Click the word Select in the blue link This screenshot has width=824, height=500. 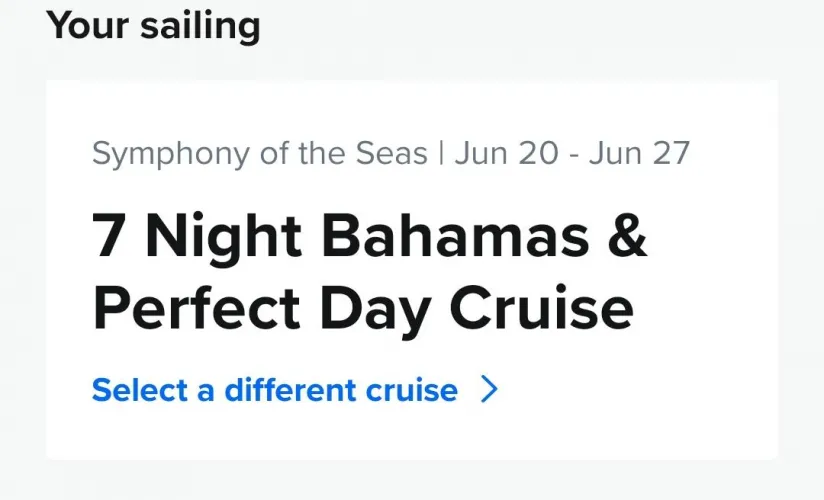[139, 389]
